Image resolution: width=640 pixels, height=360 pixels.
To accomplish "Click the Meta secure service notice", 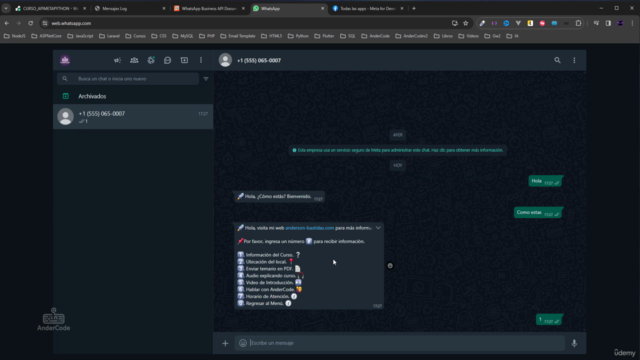I will [398, 150].
